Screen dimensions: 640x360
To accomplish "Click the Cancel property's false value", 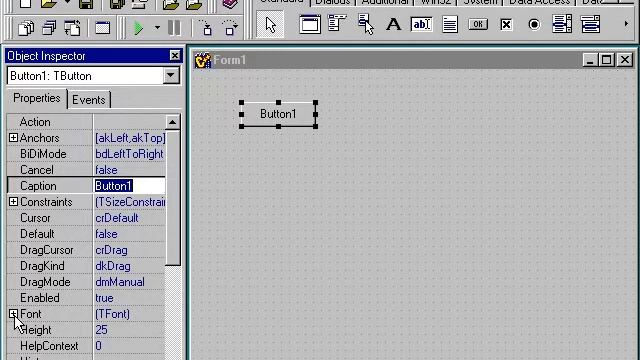I will (x=106, y=170).
